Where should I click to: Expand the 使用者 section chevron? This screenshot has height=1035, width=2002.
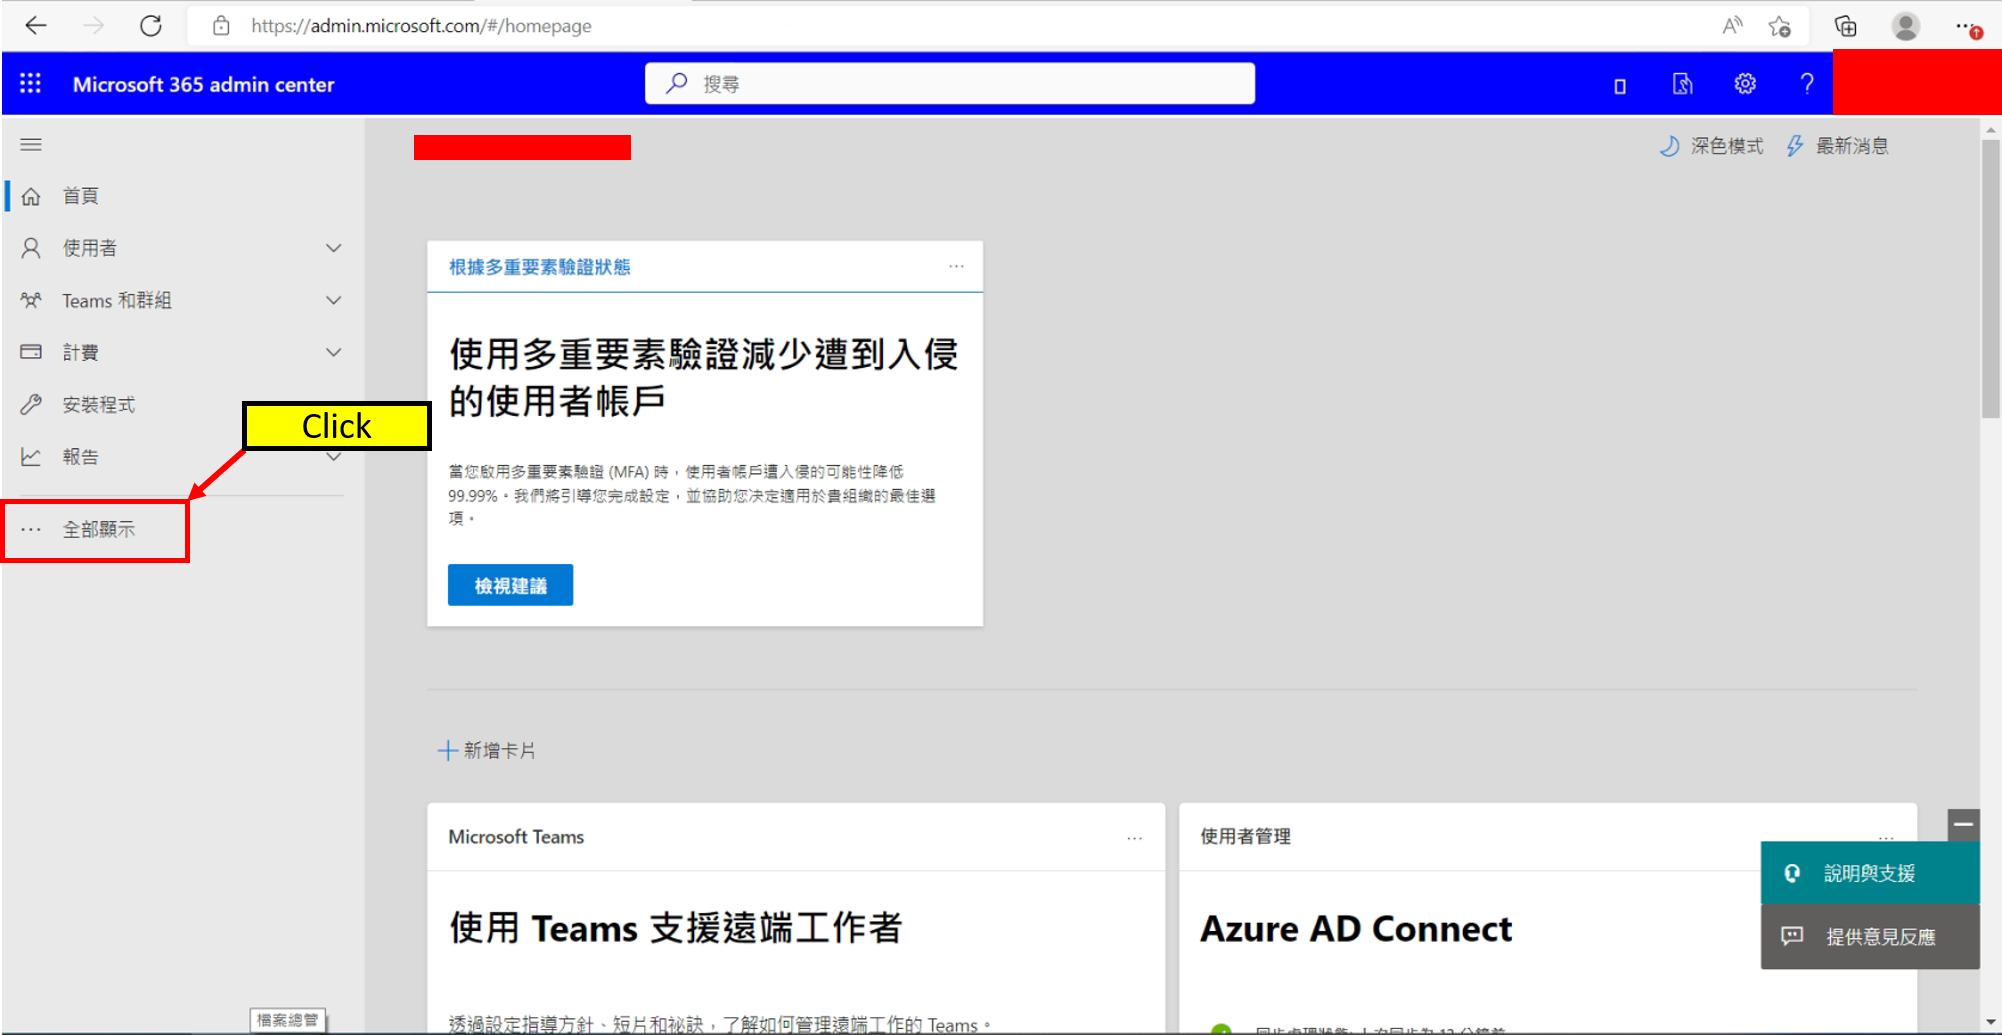334,247
